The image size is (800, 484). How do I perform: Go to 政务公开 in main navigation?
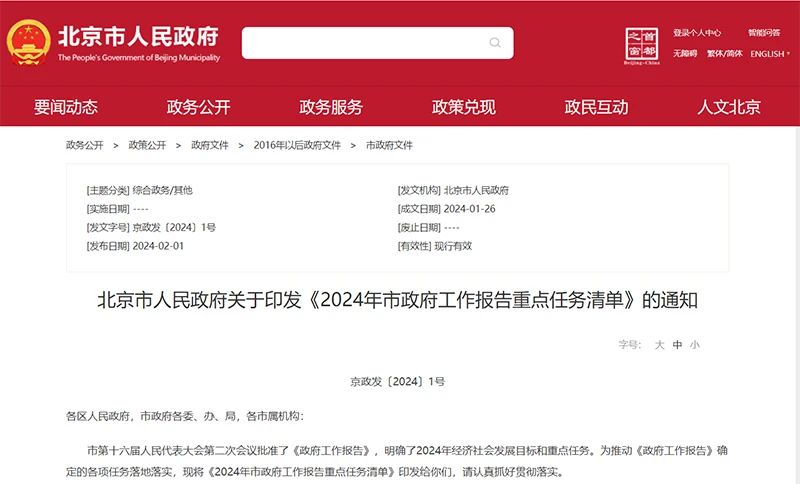point(198,107)
